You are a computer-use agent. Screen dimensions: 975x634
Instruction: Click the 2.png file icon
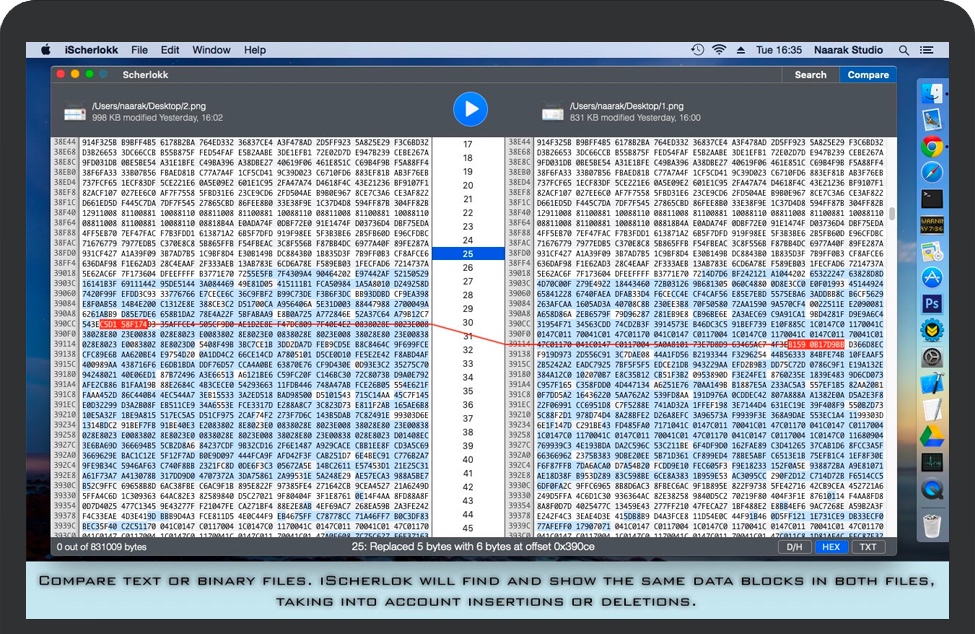[x=75, y=110]
